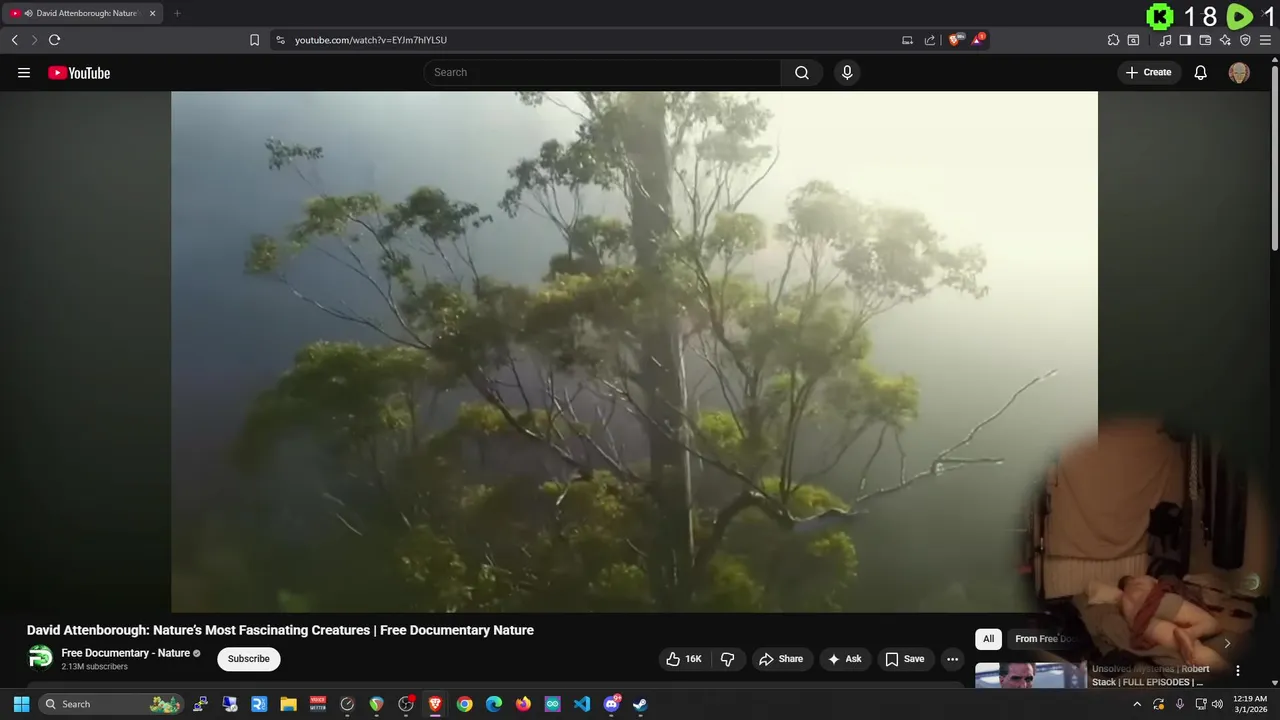The image size is (1280, 720).
Task: Share this page from address bar
Action: click(930, 40)
